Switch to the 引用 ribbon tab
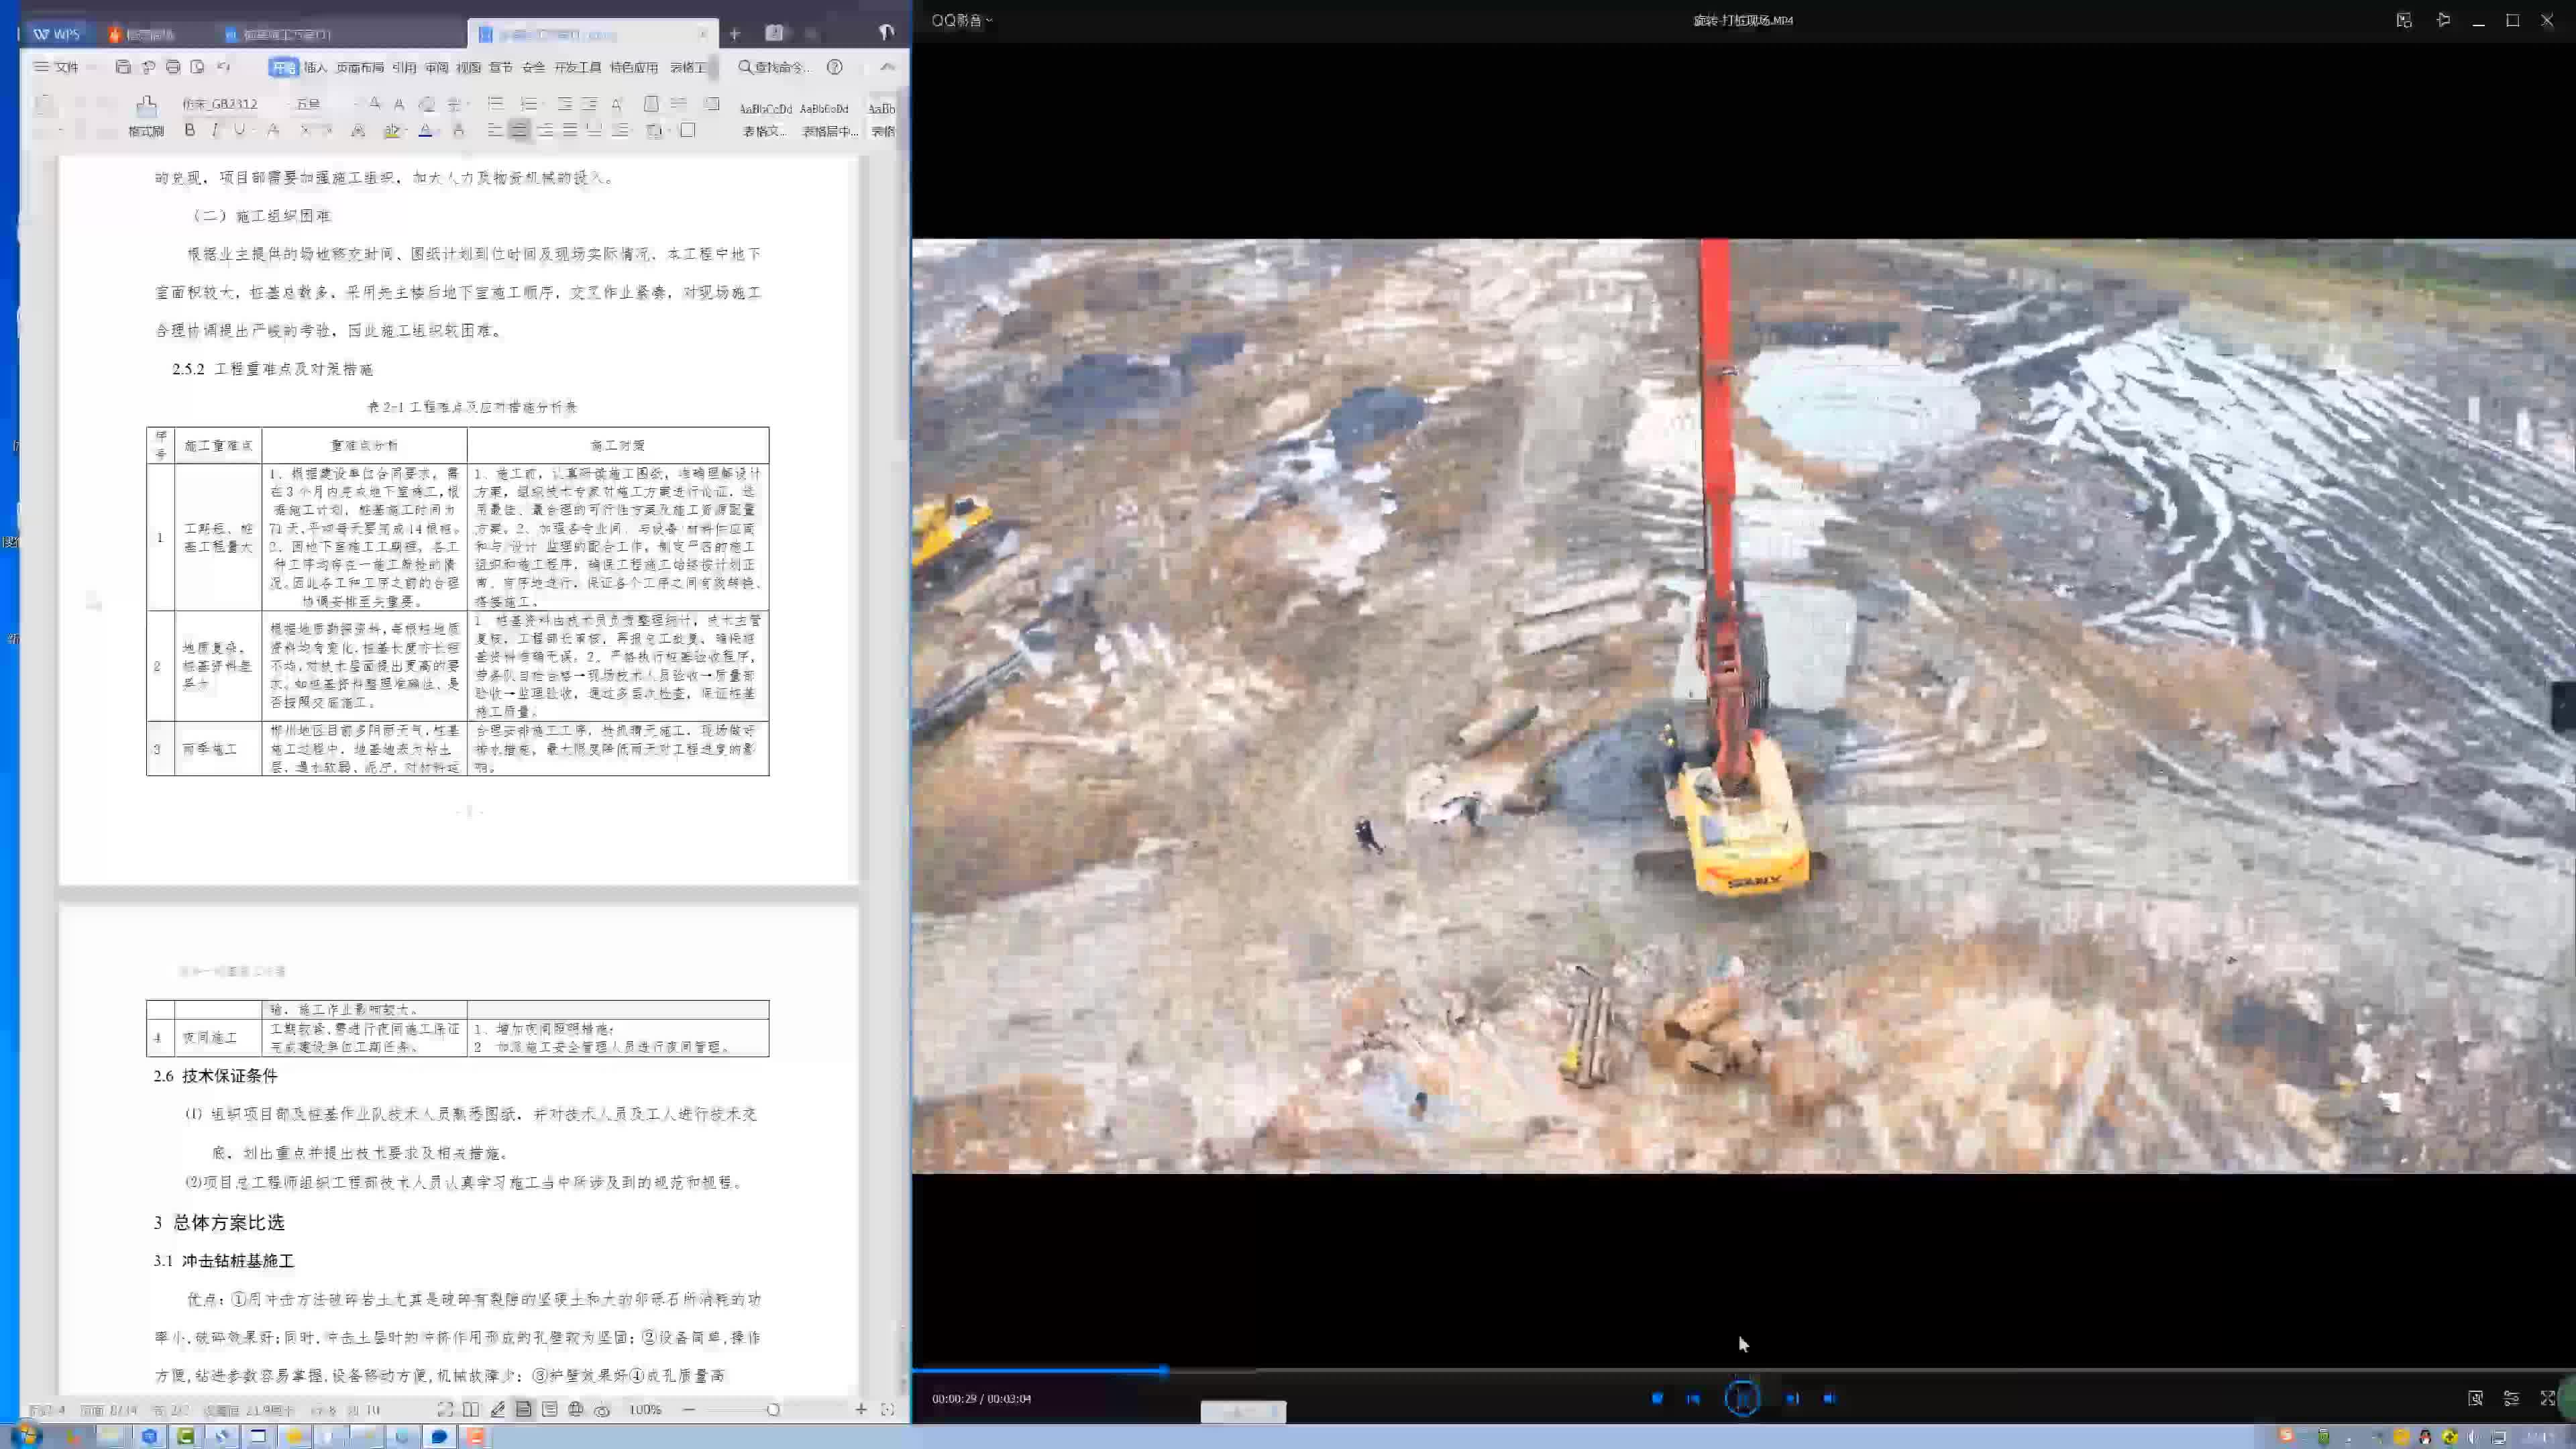The height and width of the screenshot is (1449, 2576). tap(404, 67)
